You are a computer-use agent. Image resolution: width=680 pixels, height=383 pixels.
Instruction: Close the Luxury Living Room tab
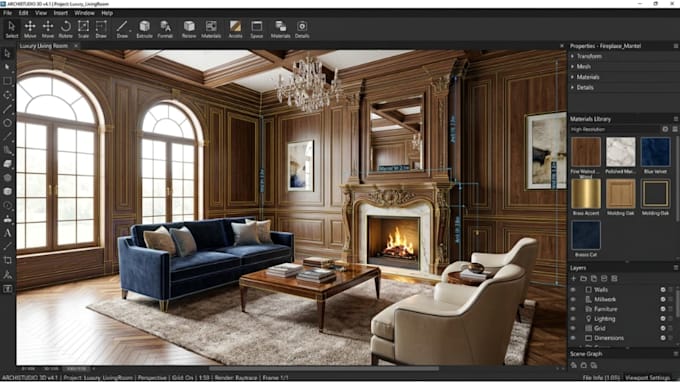76,46
